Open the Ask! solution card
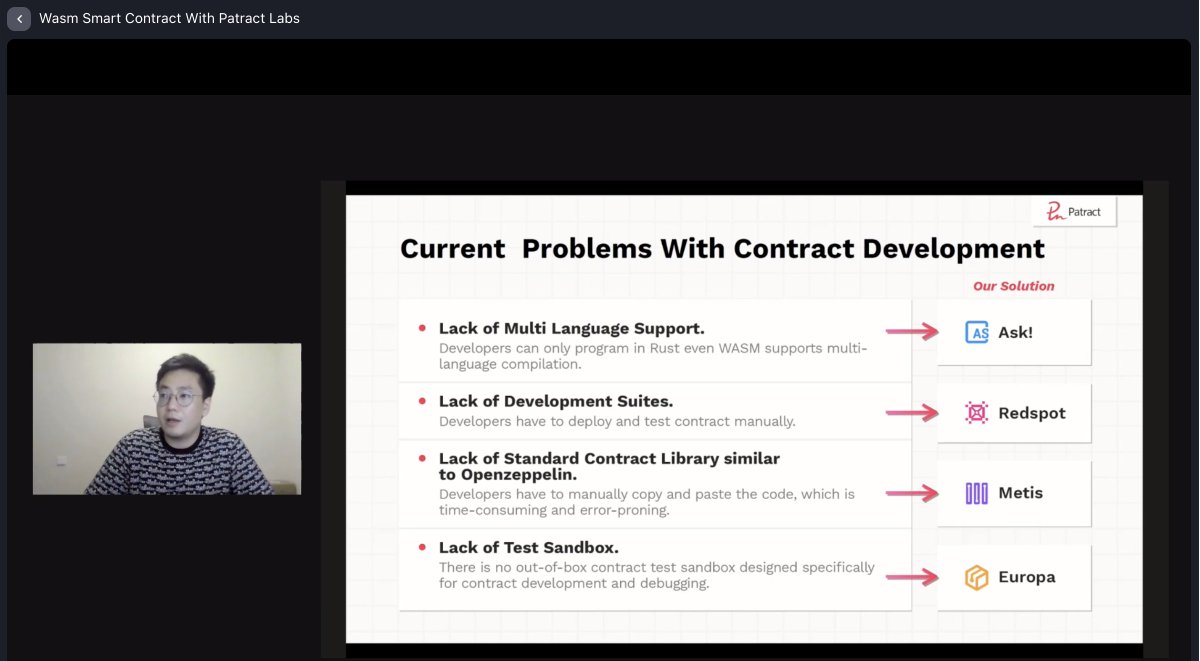This screenshot has width=1200, height=661. click(x=1013, y=332)
